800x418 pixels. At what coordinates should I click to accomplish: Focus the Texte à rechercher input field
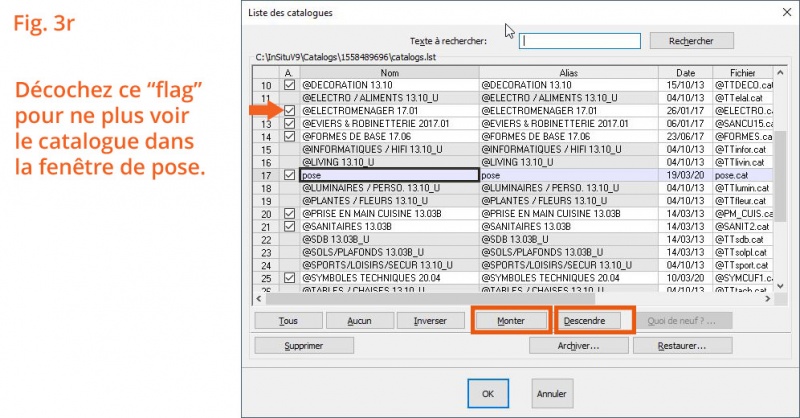581,41
